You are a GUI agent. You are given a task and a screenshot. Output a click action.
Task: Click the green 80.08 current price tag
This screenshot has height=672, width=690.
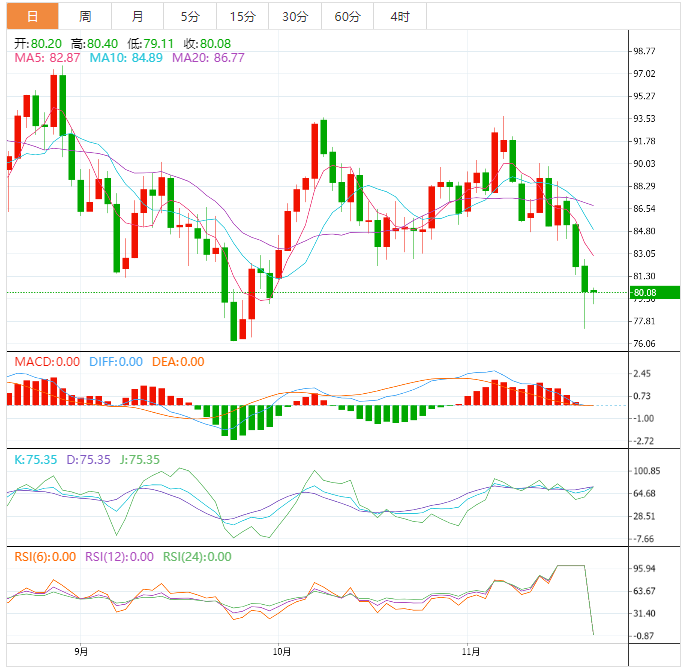coord(642,293)
